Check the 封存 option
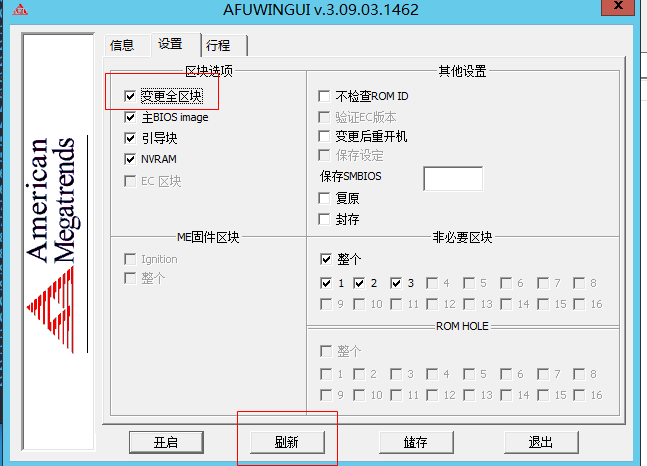 (x=324, y=219)
